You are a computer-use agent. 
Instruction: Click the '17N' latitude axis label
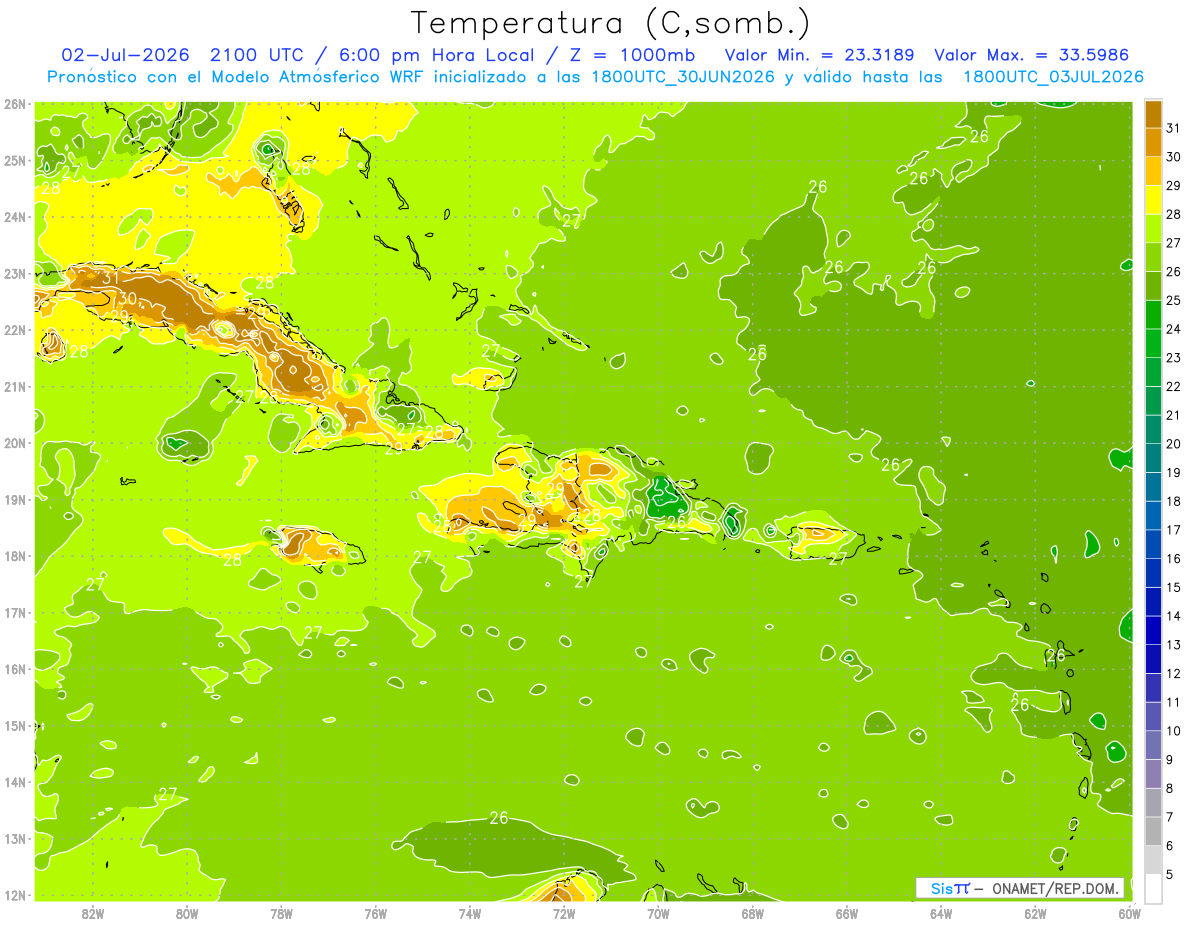tap(14, 613)
